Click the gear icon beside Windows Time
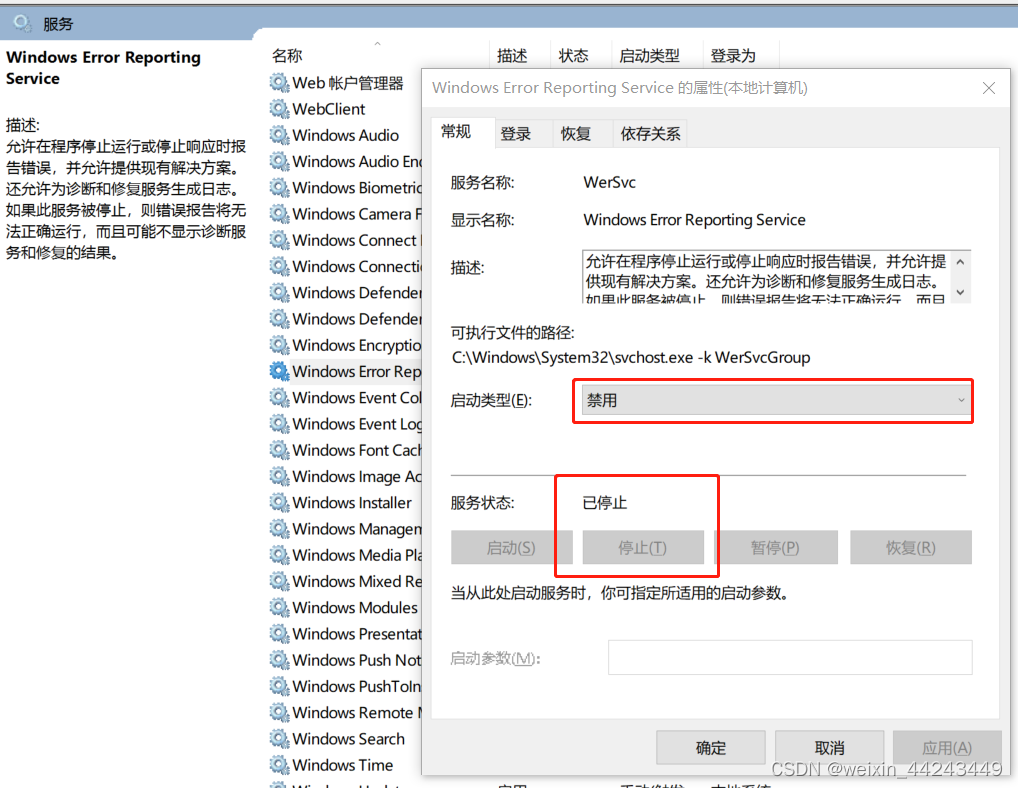Screen dimensions: 1018x788 click(x=279, y=765)
